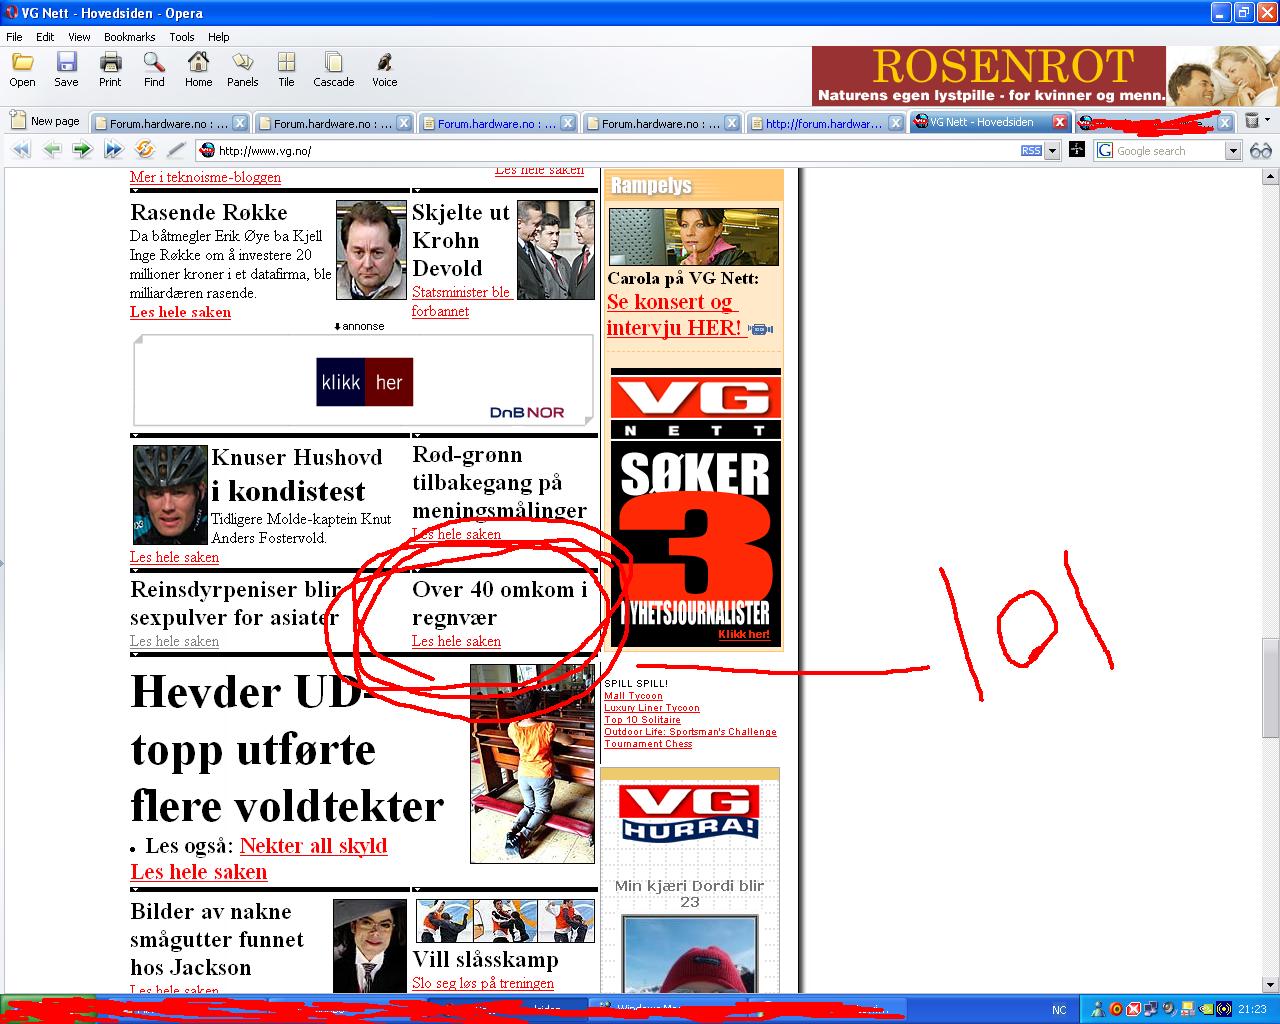Open the Nekter all skyld link

[x=313, y=845]
